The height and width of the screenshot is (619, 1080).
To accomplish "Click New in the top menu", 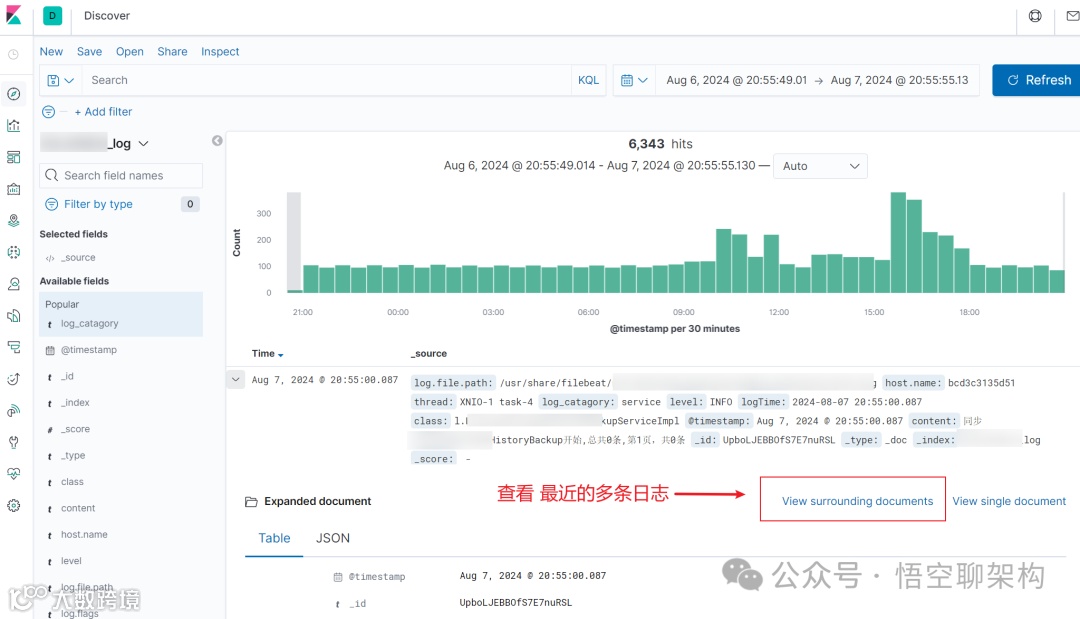I will [x=51, y=52].
